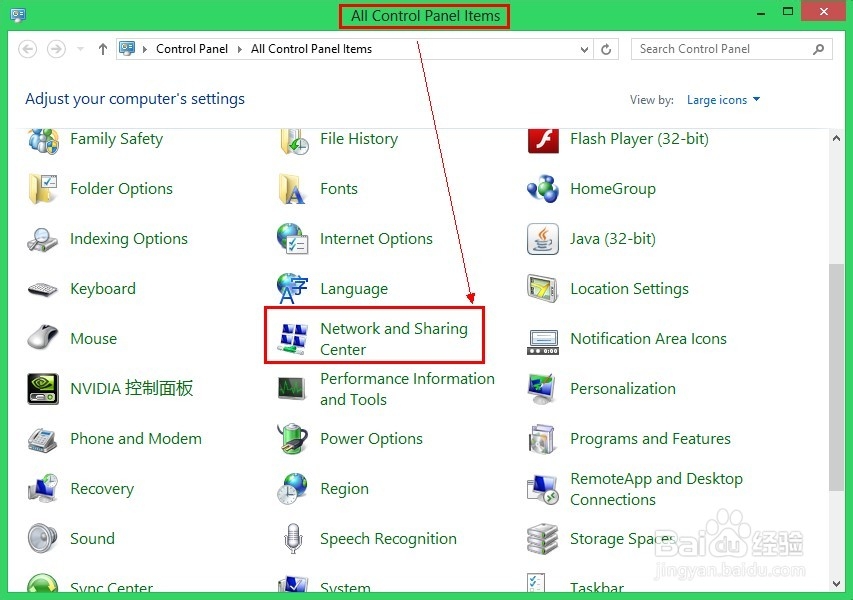Click the scrollbar up arrow
Screen dimensions: 853x600
click(836, 138)
